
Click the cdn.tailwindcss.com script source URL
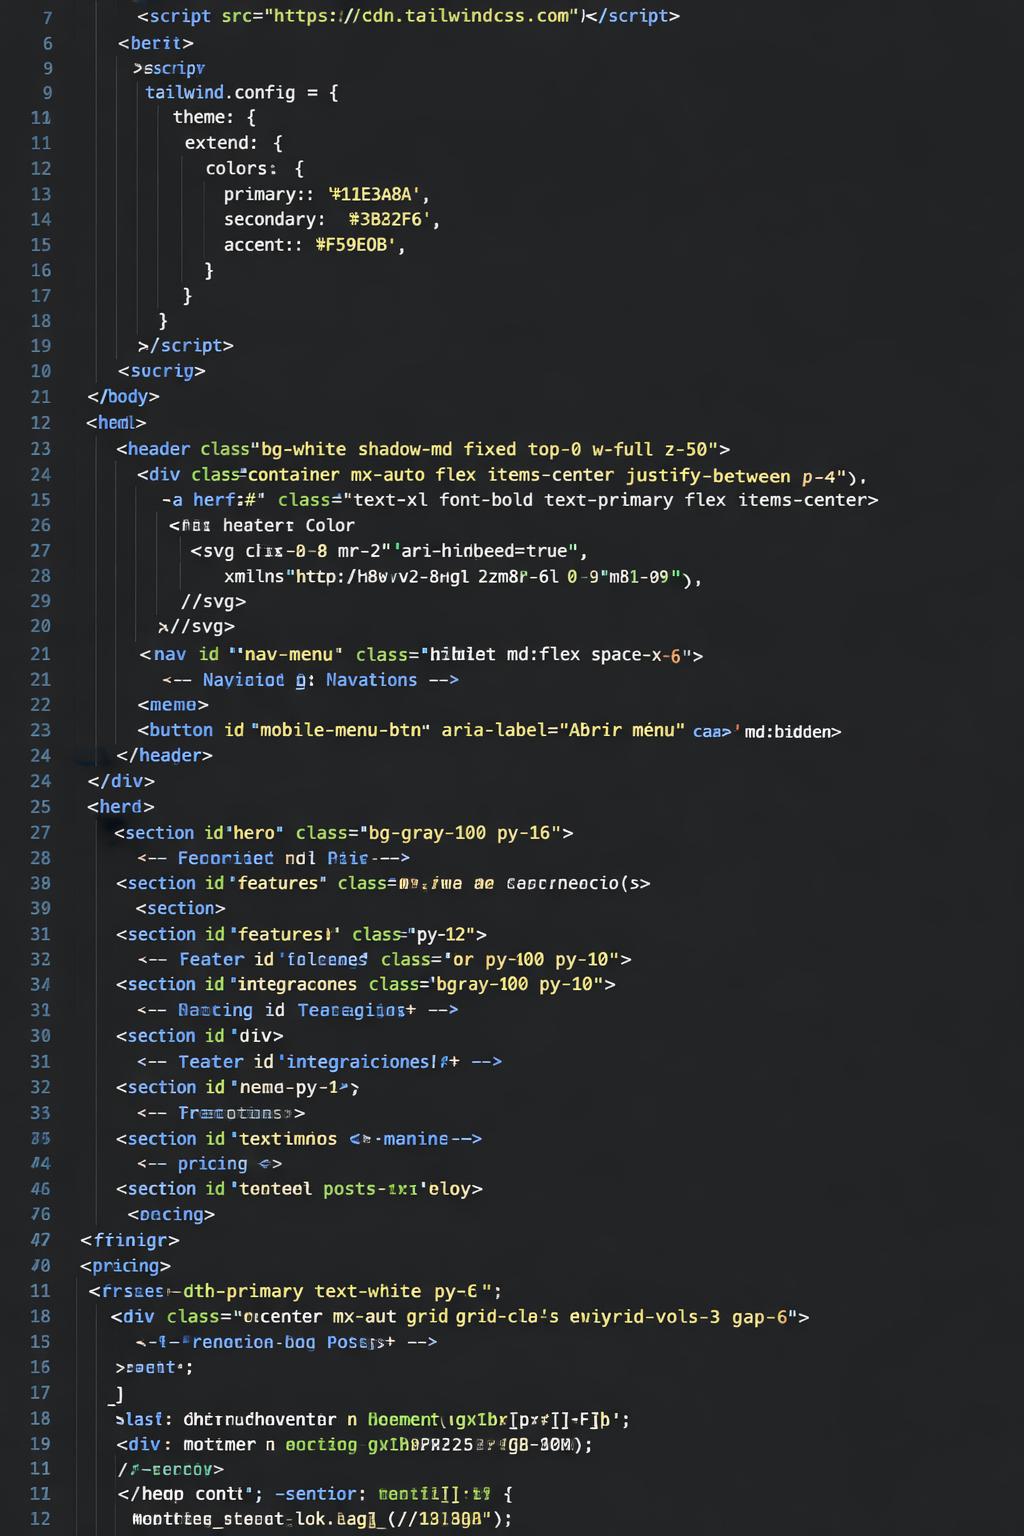pyautogui.click(x=423, y=16)
